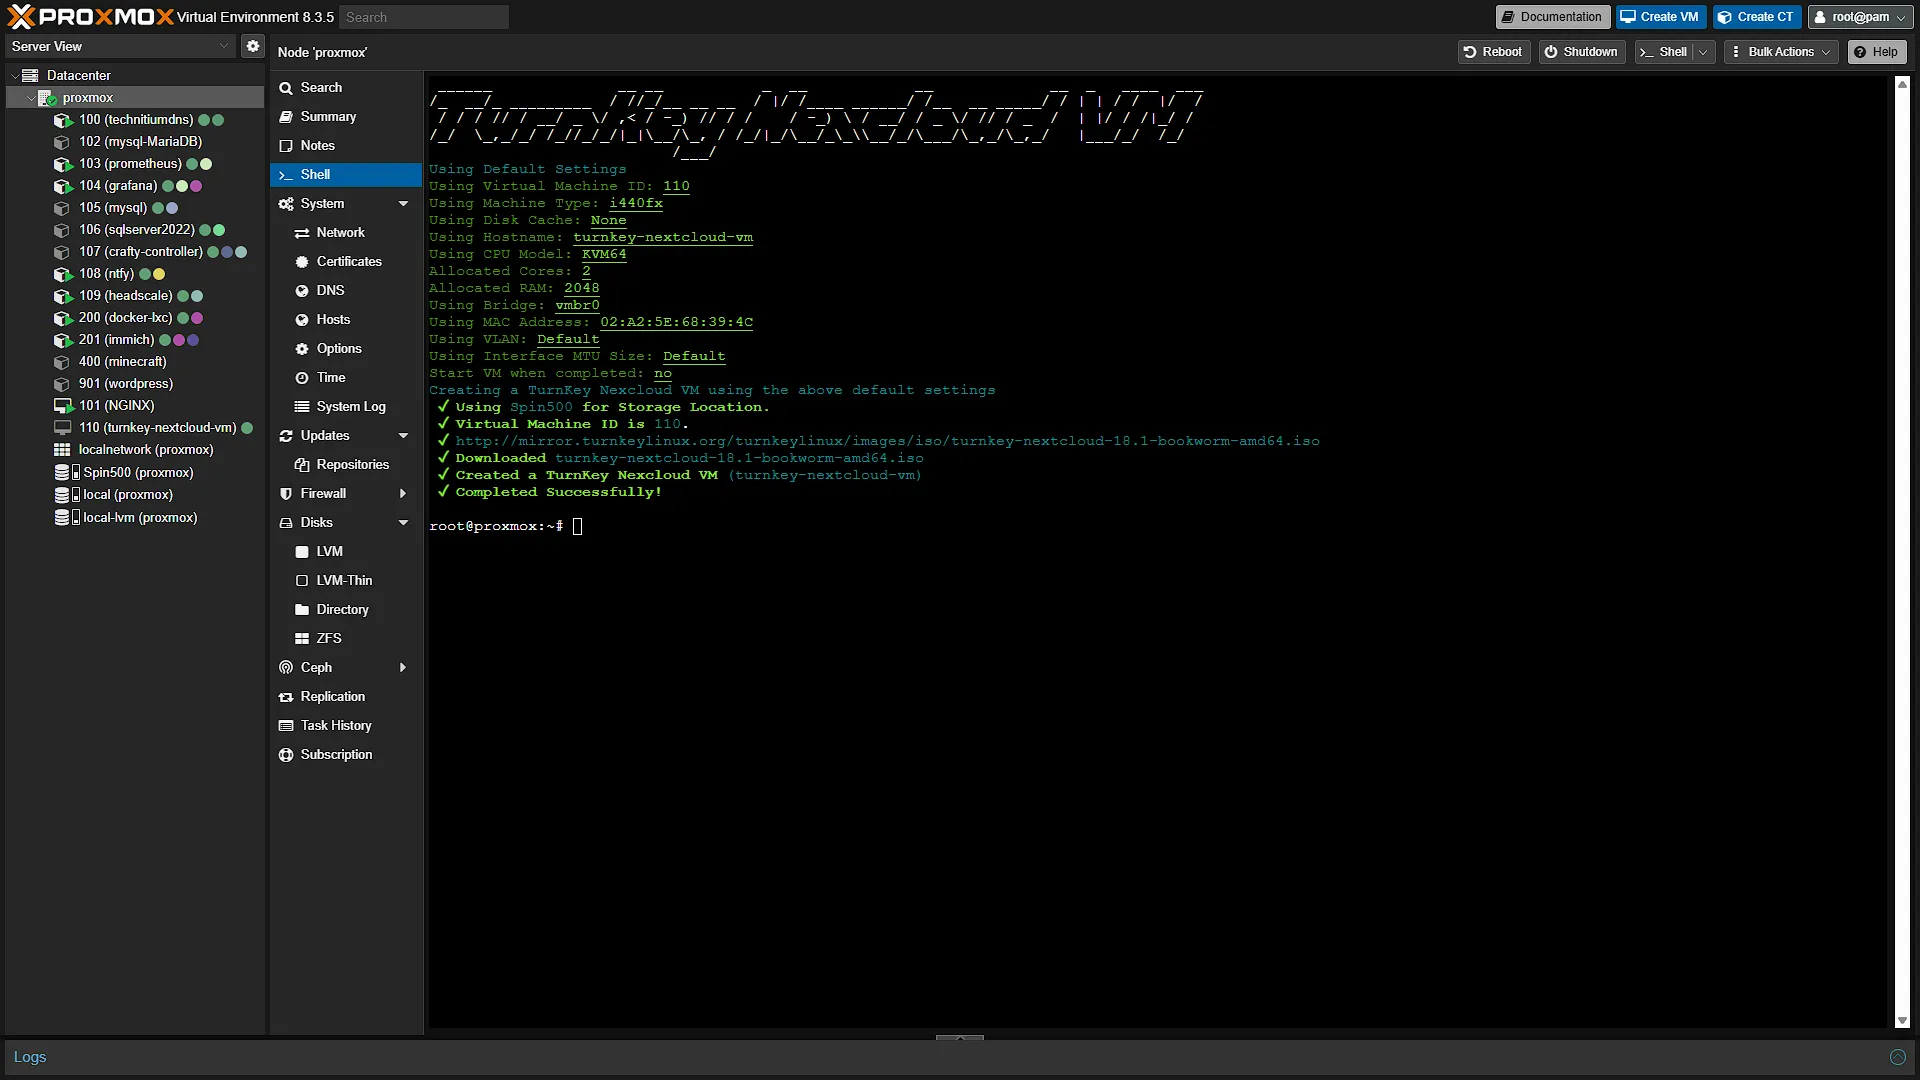Open the Shell button dropdown arrow

tap(1704, 52)
